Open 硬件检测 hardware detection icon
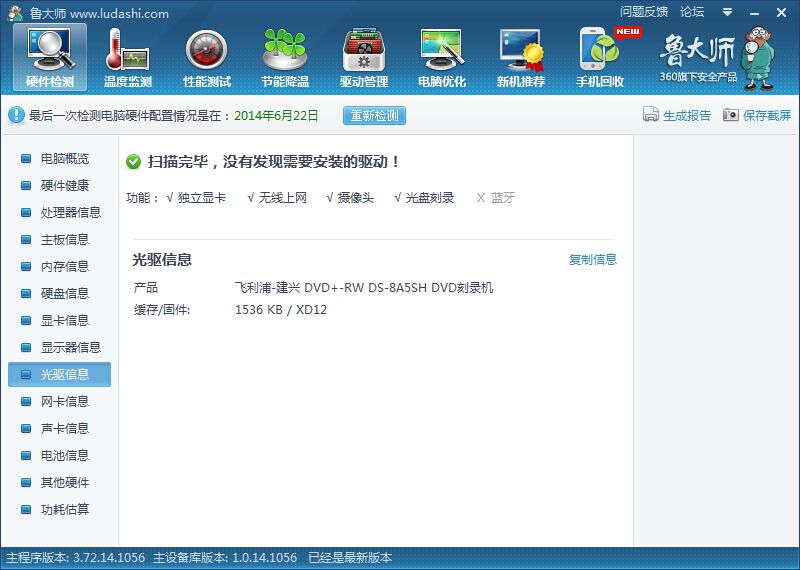800x570 pixels. (x=49, y=57)
